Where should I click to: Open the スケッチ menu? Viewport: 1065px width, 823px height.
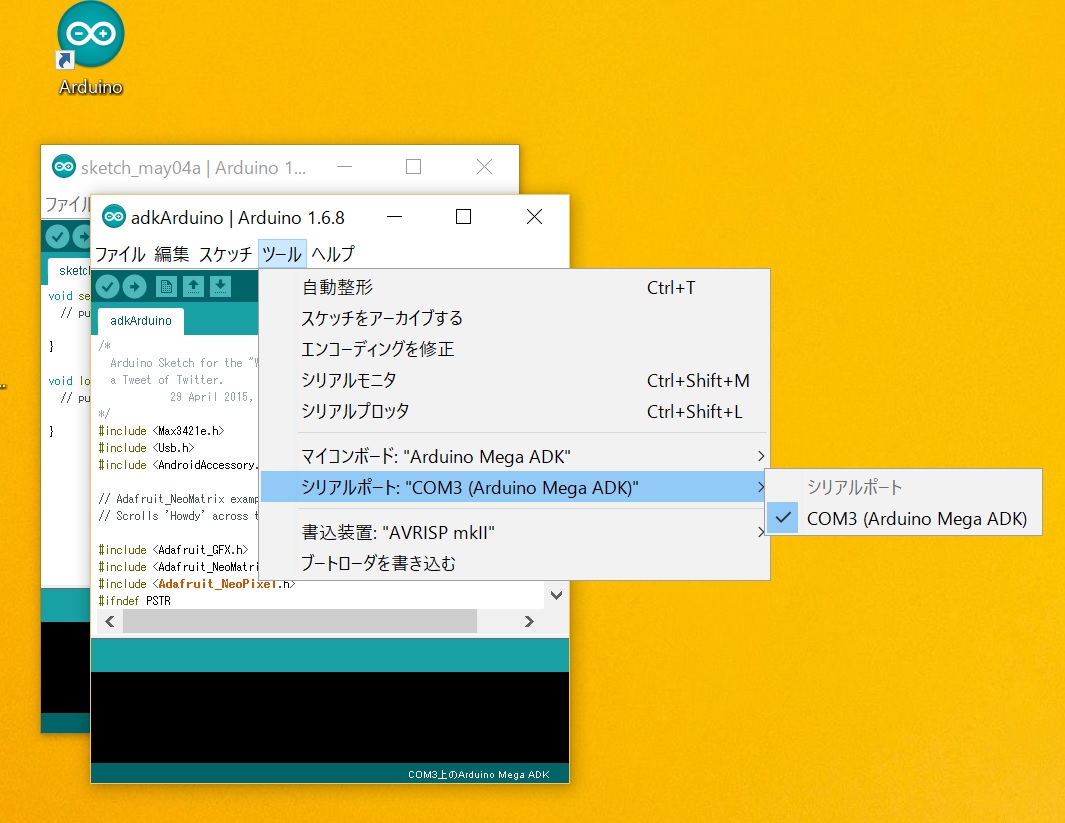pyautogui.click(x=225, y=254)
